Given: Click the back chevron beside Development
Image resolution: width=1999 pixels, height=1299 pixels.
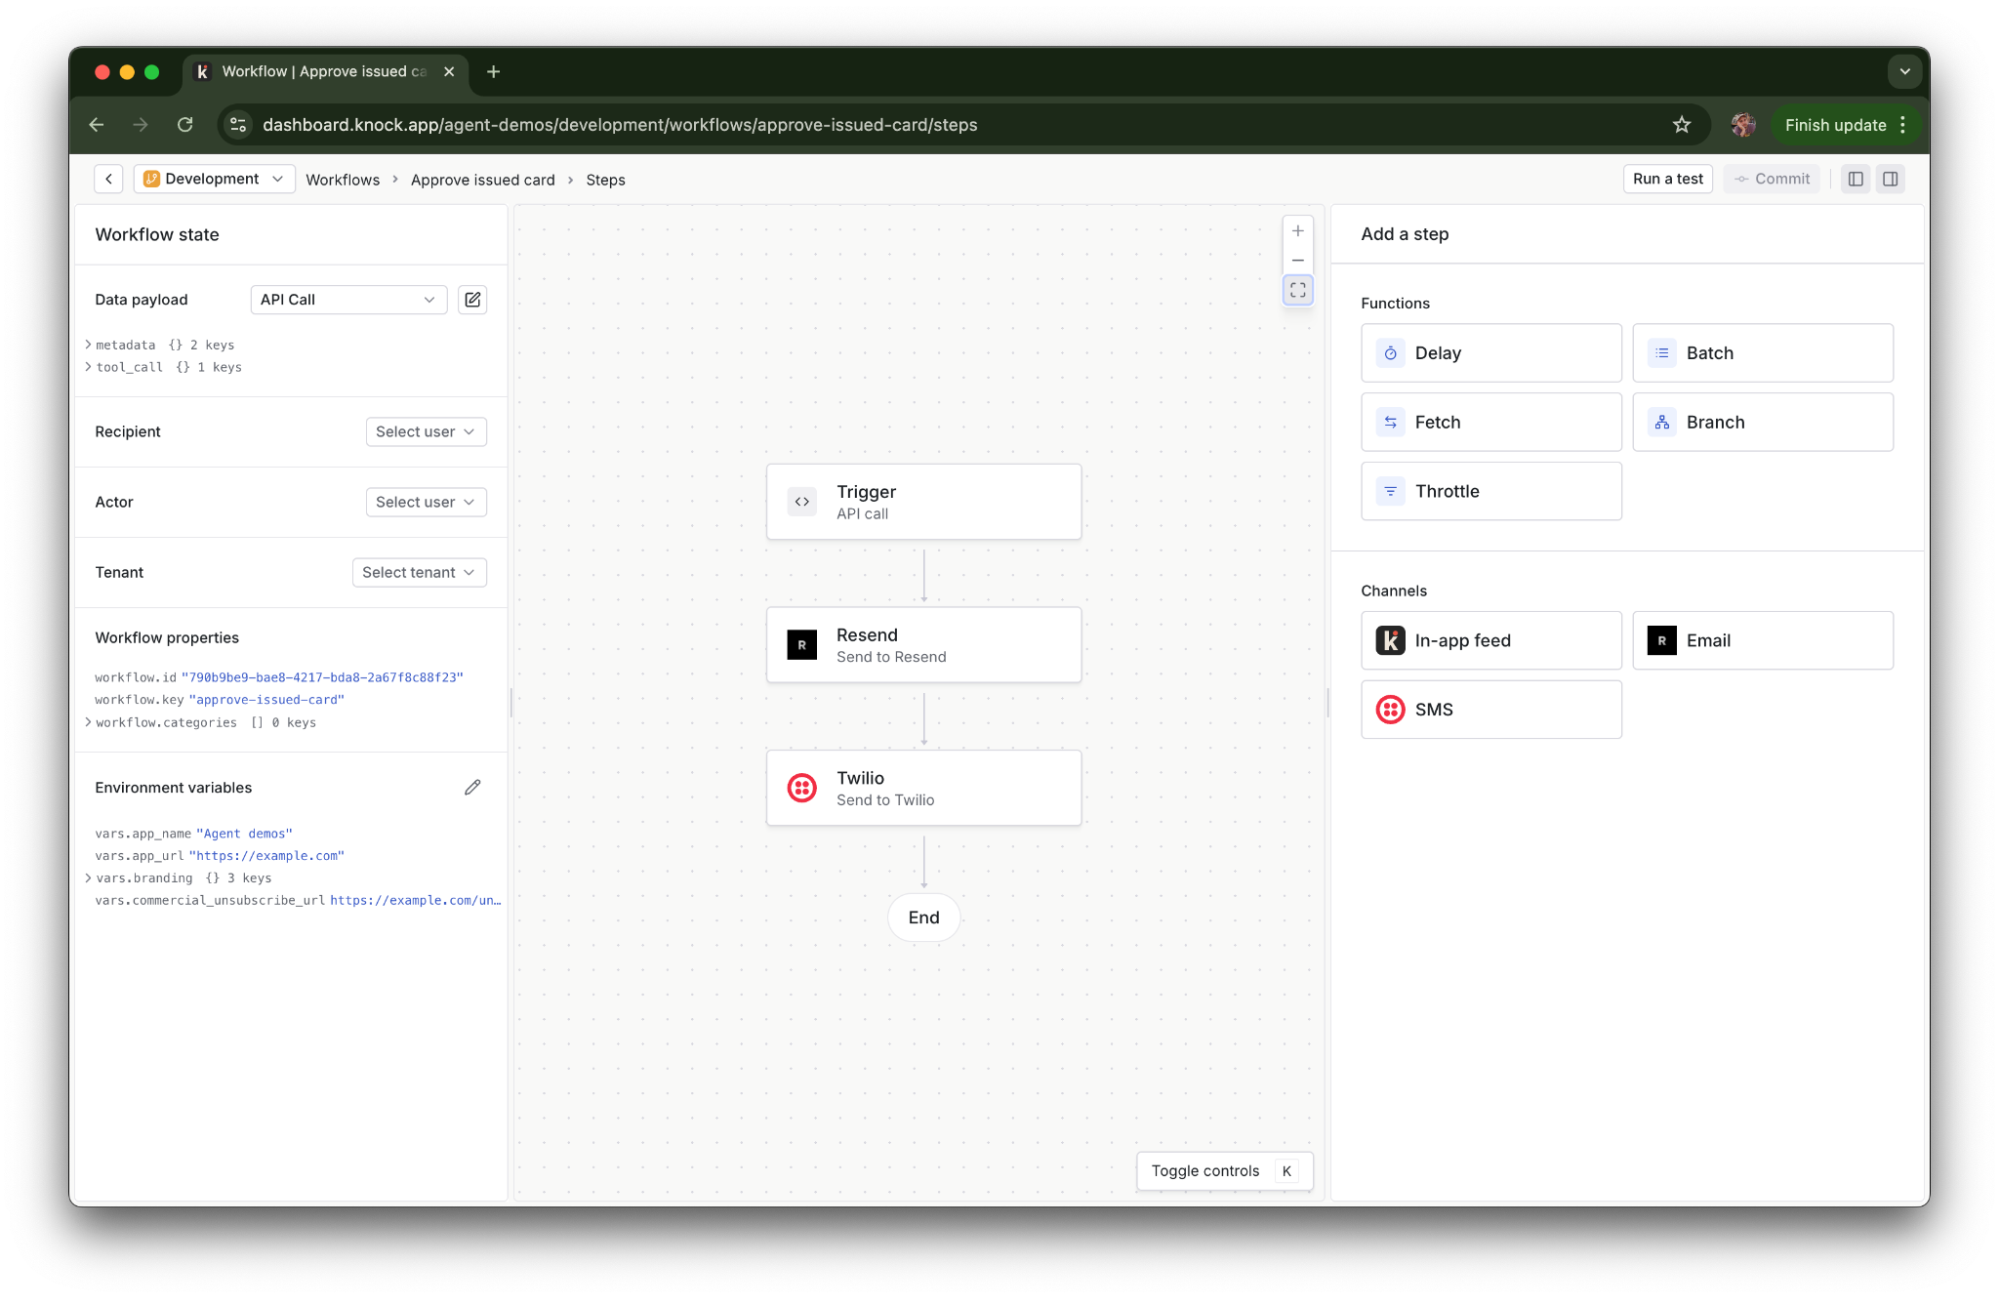Looking at the screenshot, I should (x=108, y=179).
